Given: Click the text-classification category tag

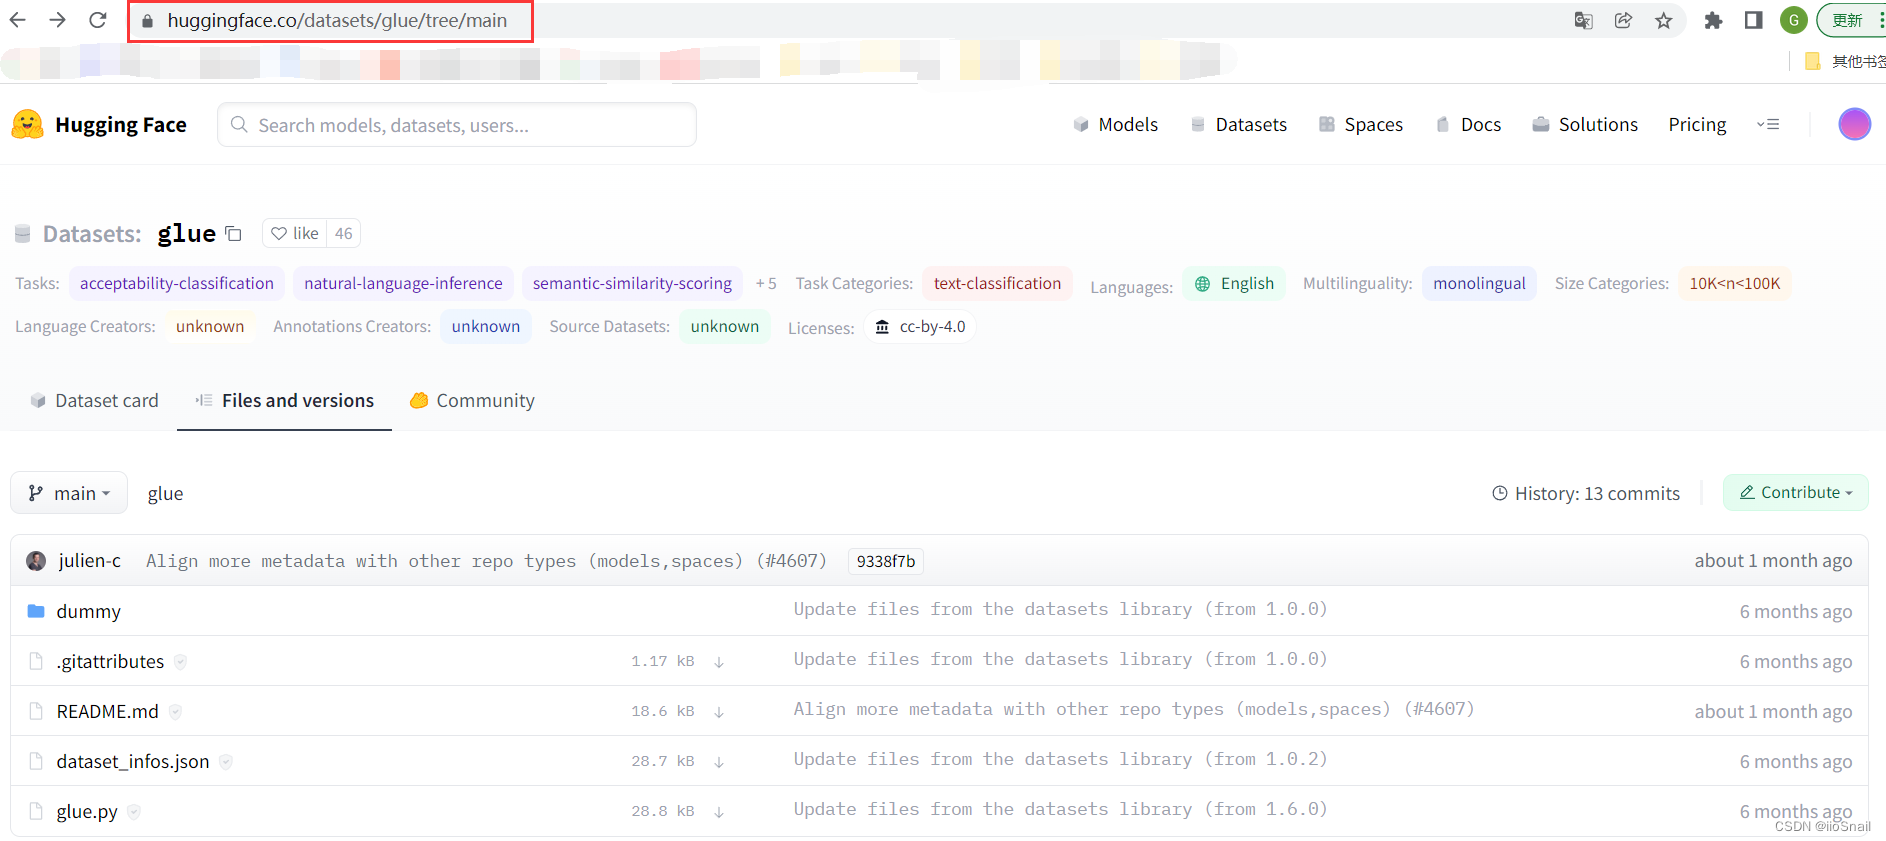Looking at the screenshot, I should tap(997, 283).
